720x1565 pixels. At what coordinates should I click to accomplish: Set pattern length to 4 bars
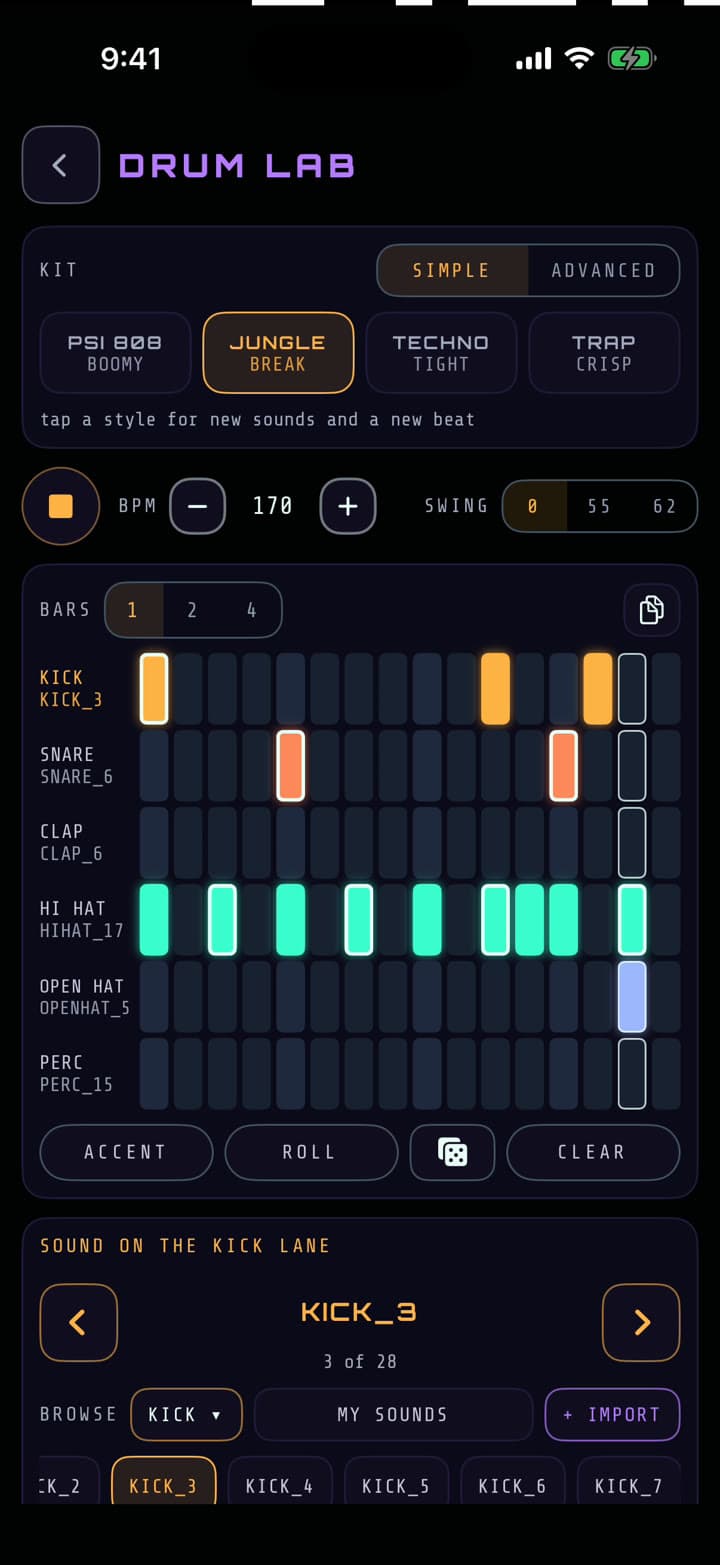click(x=251, y=610)
